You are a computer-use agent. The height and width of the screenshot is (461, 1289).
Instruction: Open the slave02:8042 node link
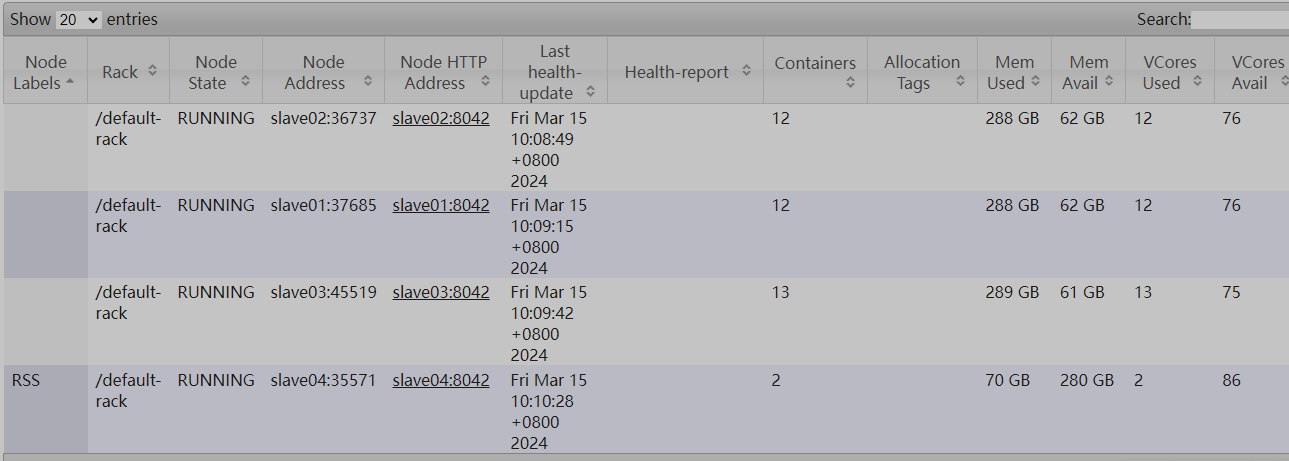[x=441, y=118]
